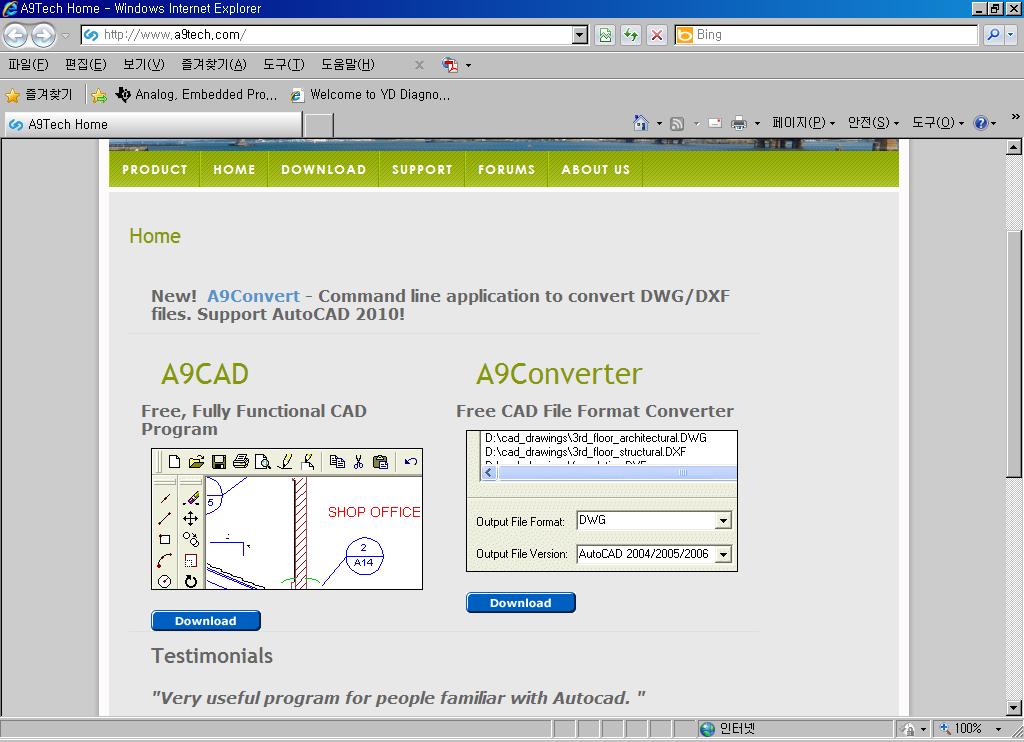Go to HOME in the green navigation

pyautogui.click(x=234, y=169)
